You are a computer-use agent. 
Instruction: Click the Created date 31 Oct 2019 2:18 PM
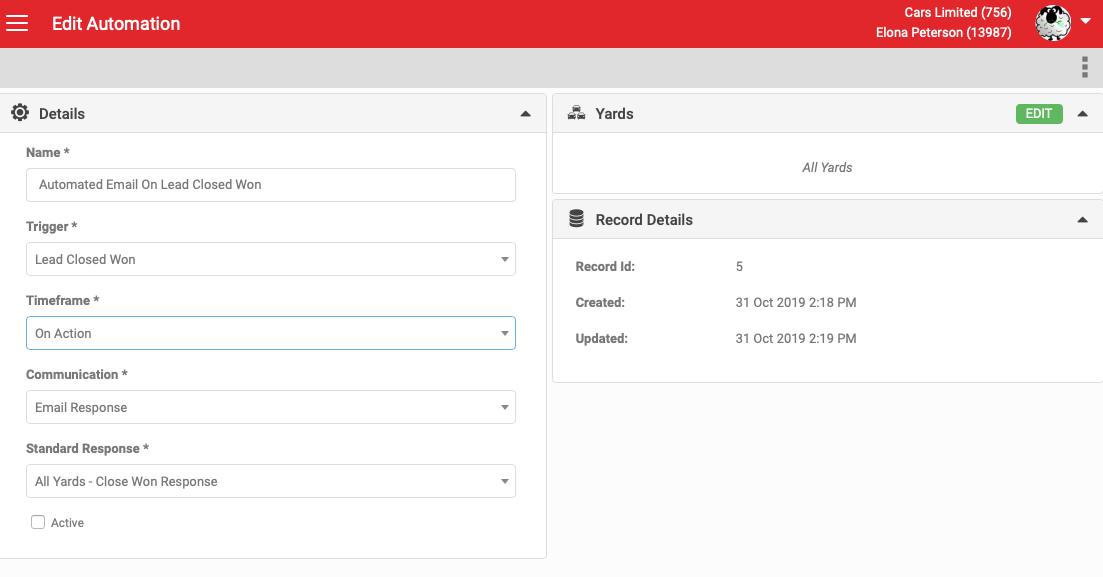tap(796, 303)
